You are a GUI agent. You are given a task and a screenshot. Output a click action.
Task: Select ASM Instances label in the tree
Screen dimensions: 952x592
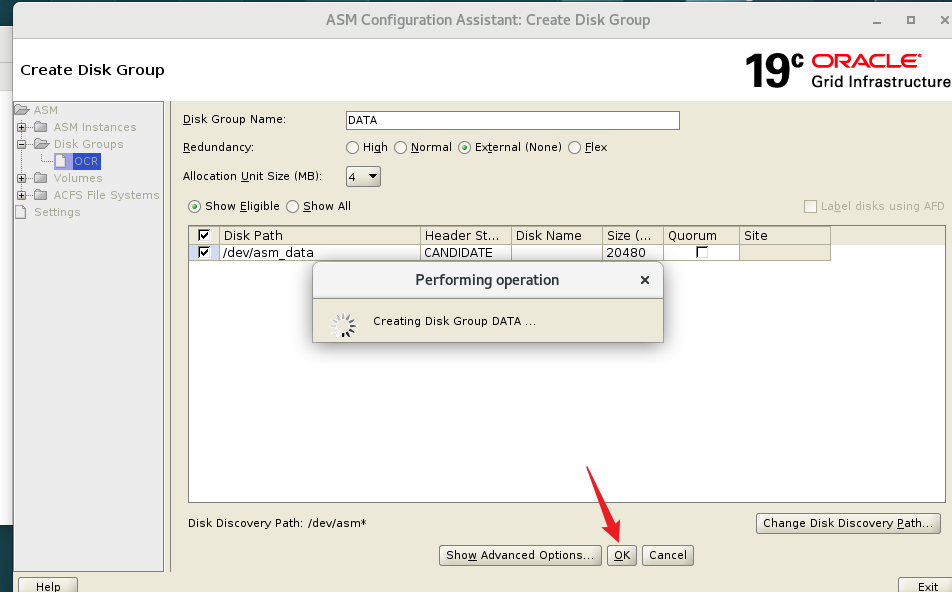point(95,127)
